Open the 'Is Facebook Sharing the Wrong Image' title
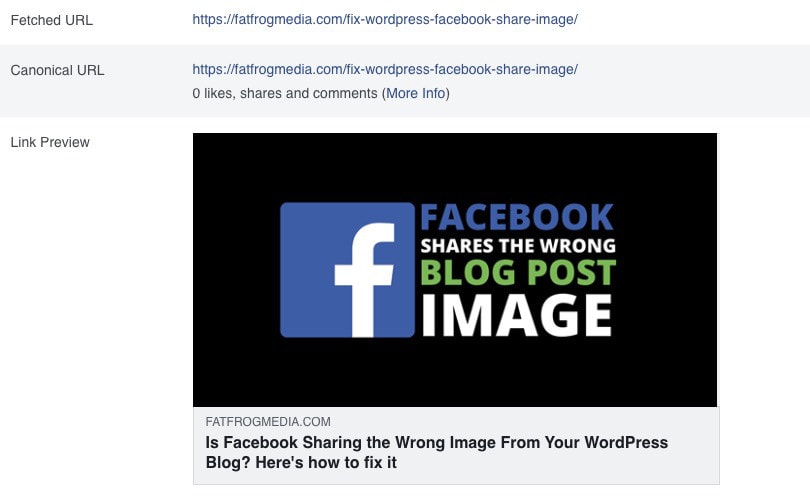Screen dimensions: 810x497 (437, 452)
